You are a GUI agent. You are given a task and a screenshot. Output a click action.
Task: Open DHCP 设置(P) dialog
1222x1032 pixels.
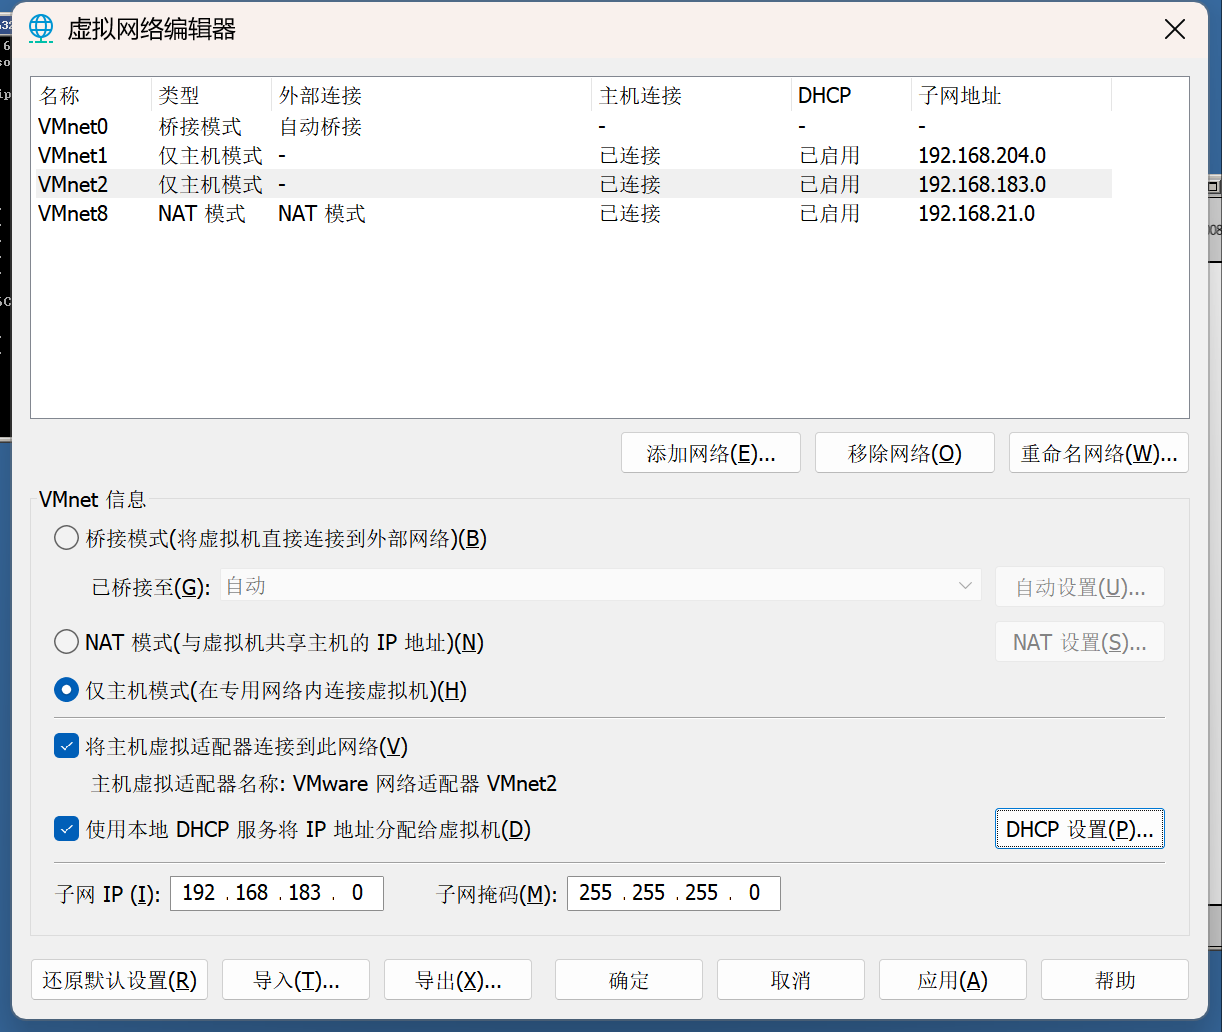[1080, 829]
